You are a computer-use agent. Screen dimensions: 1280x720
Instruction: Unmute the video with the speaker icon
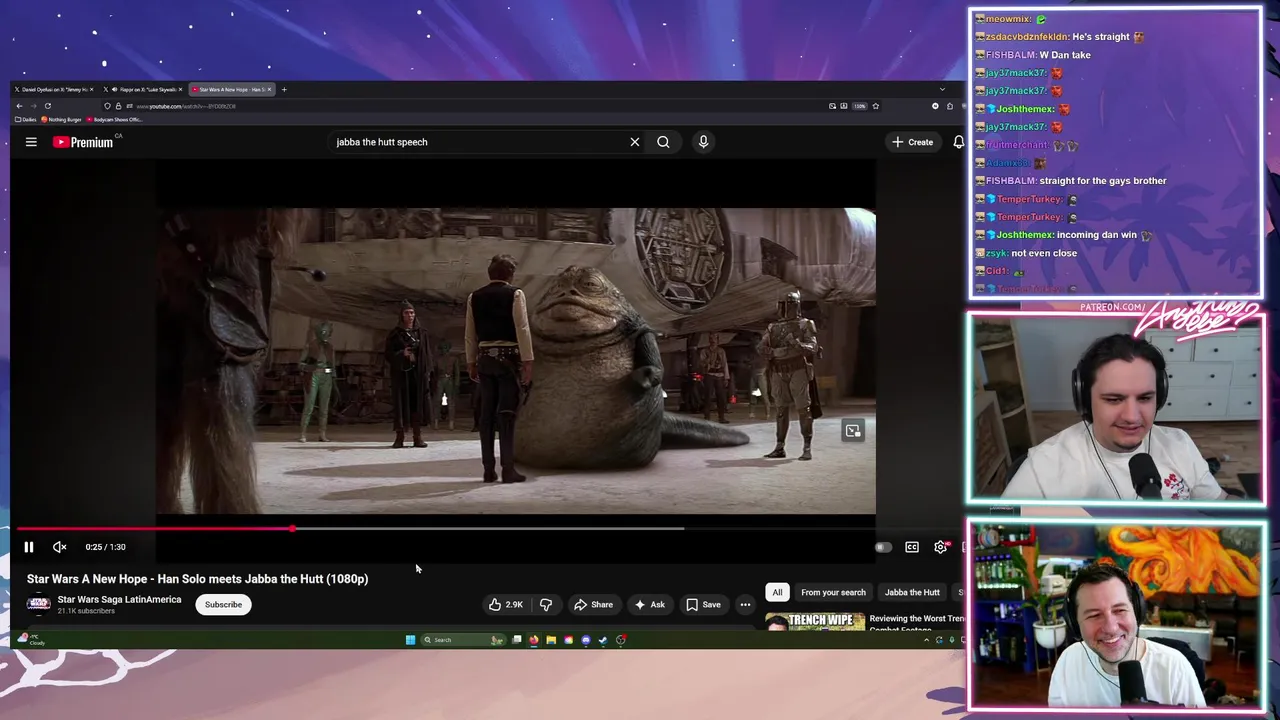[59, 547]
